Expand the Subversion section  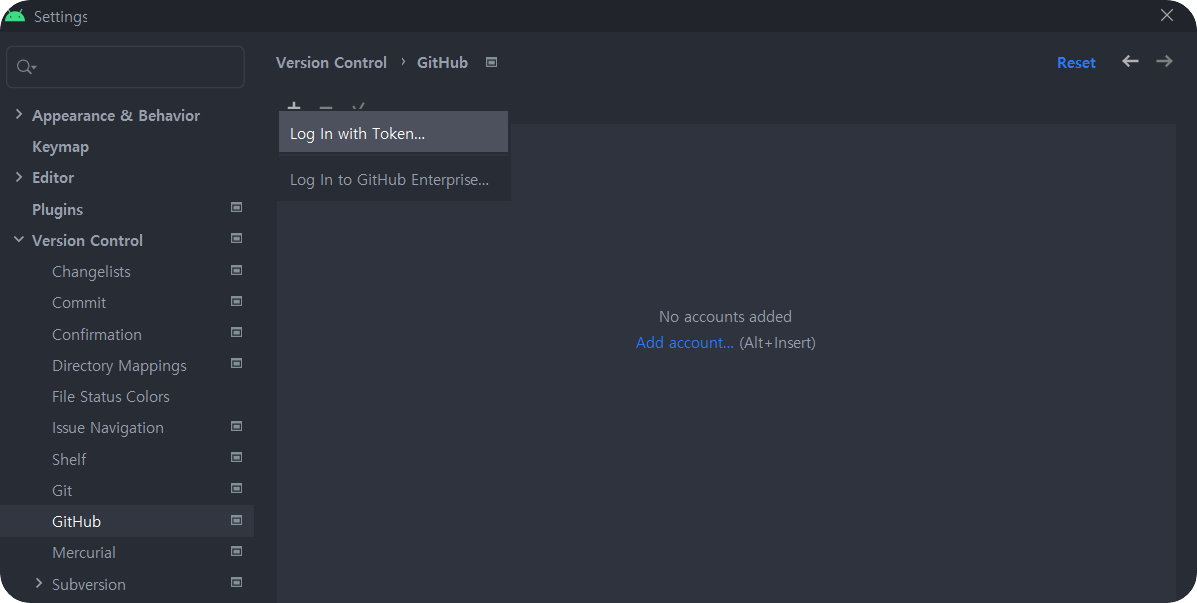pos(39,583)
